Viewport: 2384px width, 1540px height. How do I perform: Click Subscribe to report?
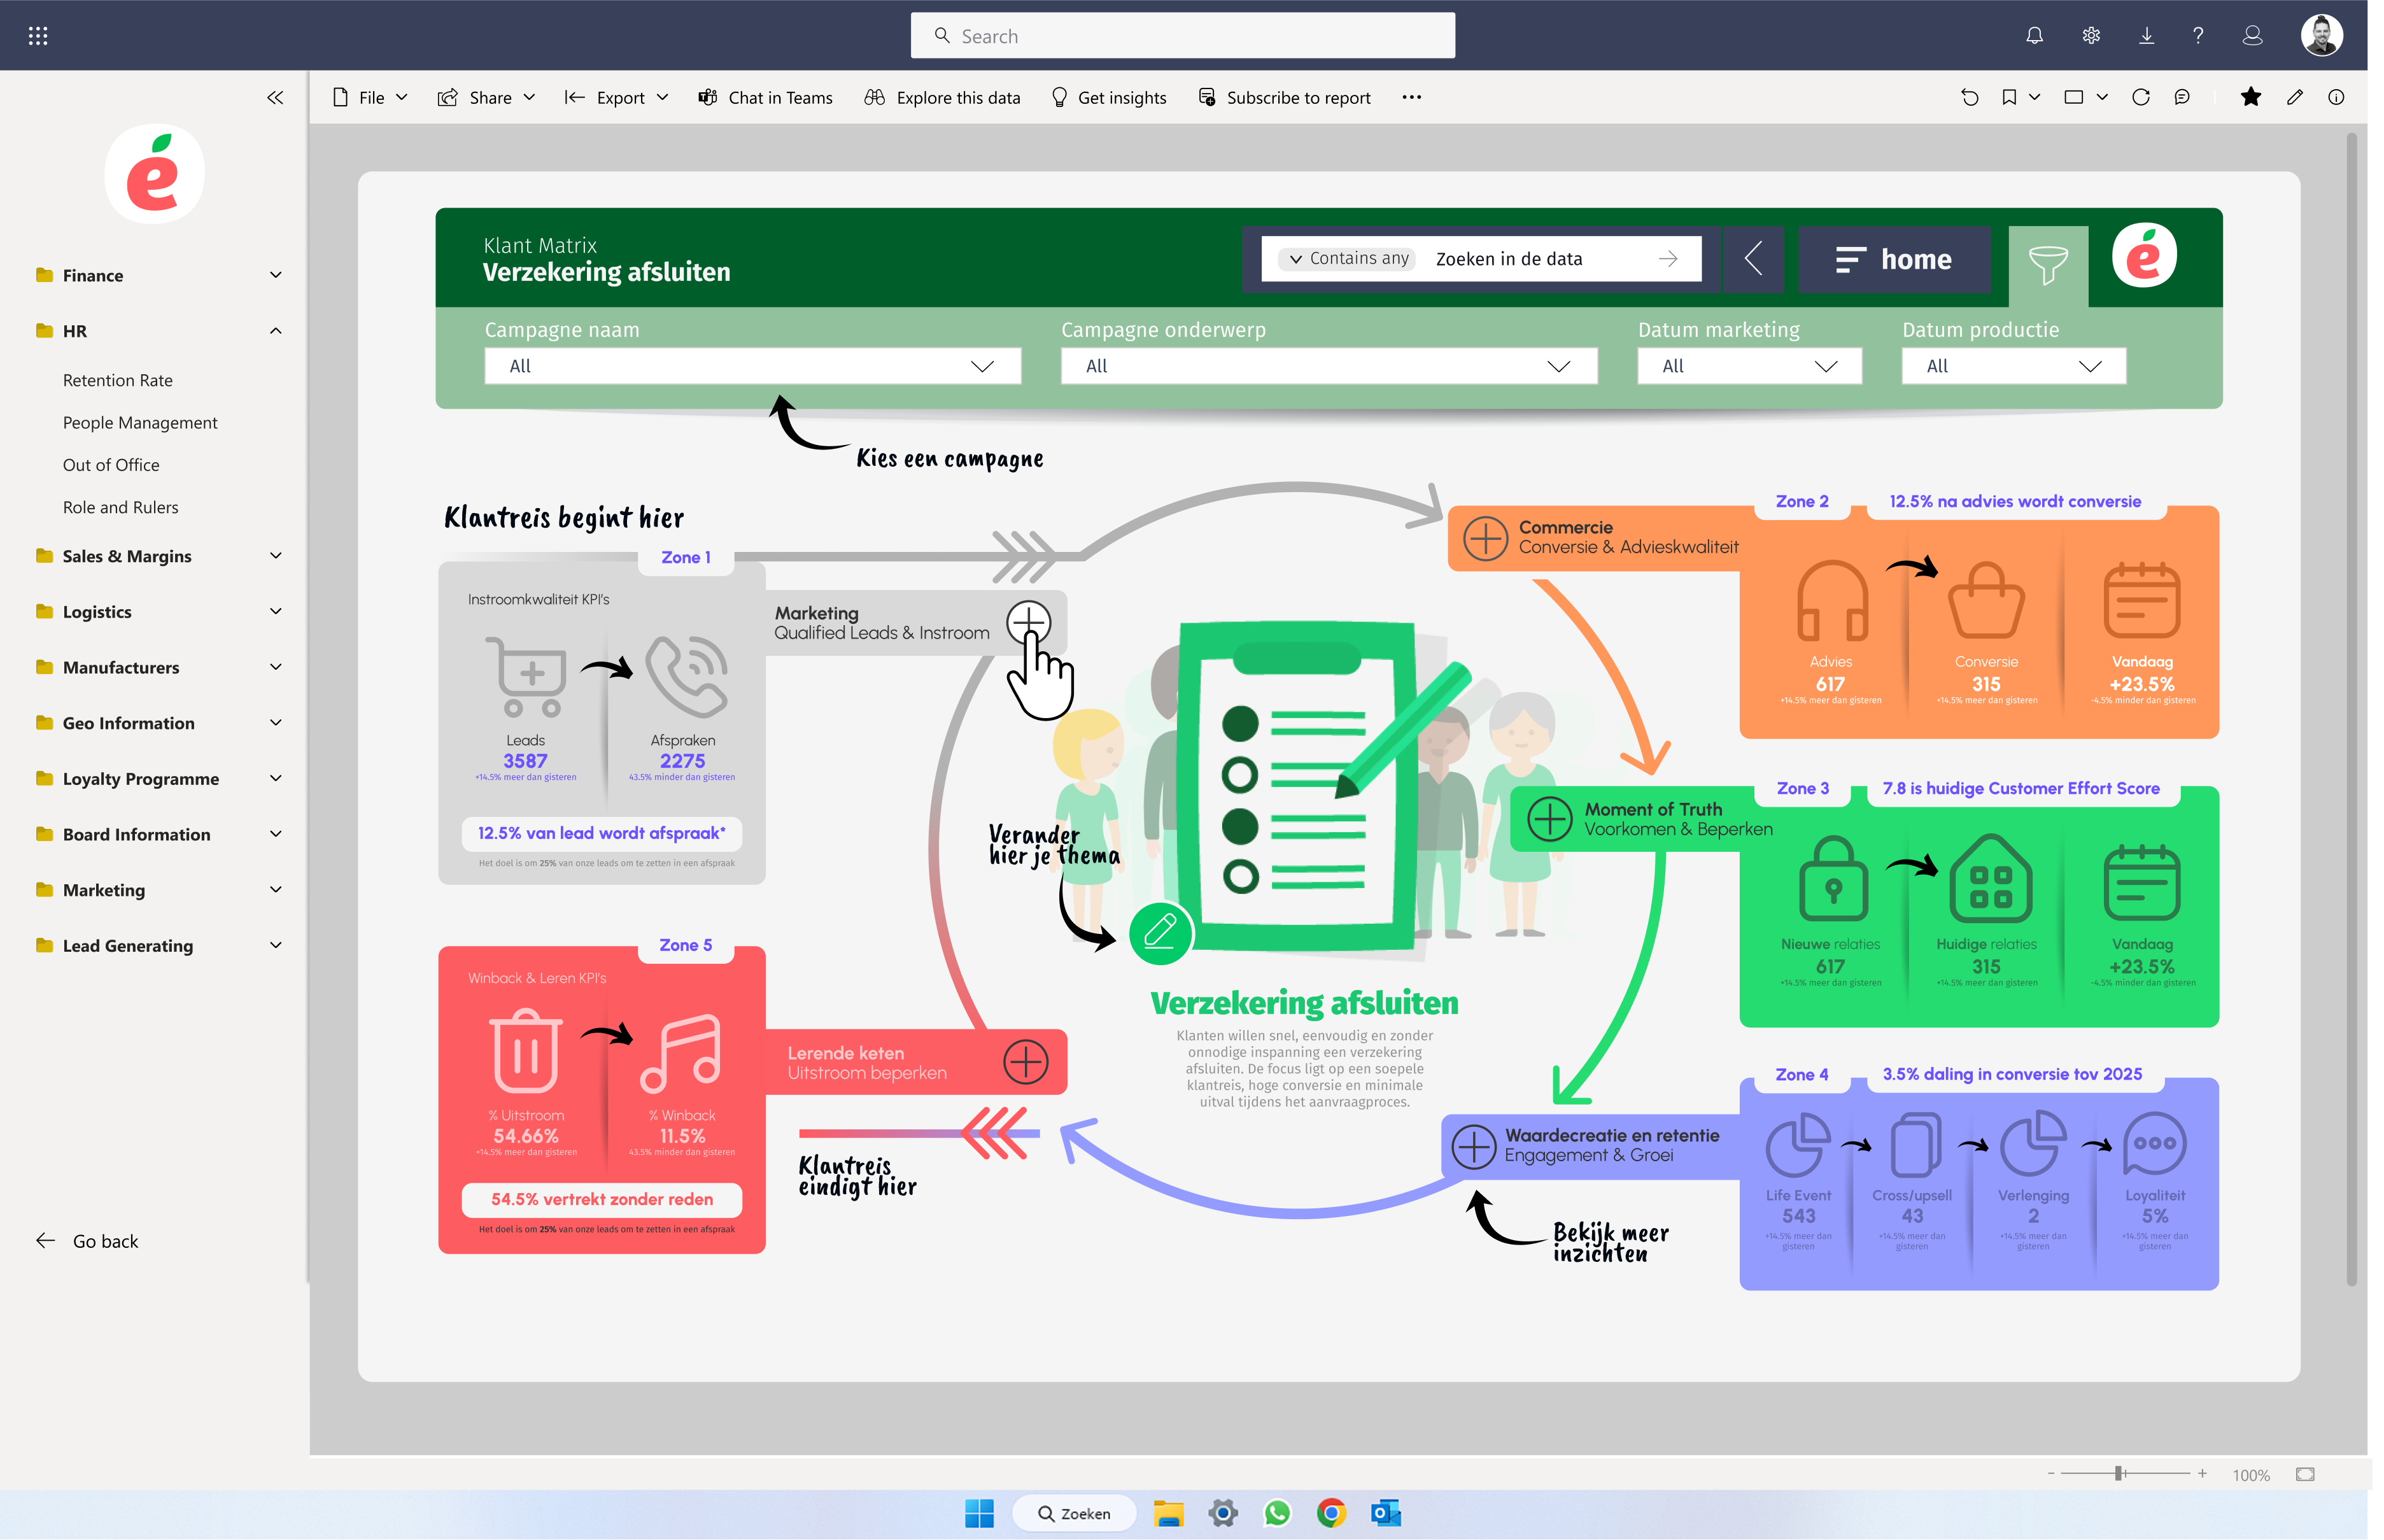click(1284, 97)
